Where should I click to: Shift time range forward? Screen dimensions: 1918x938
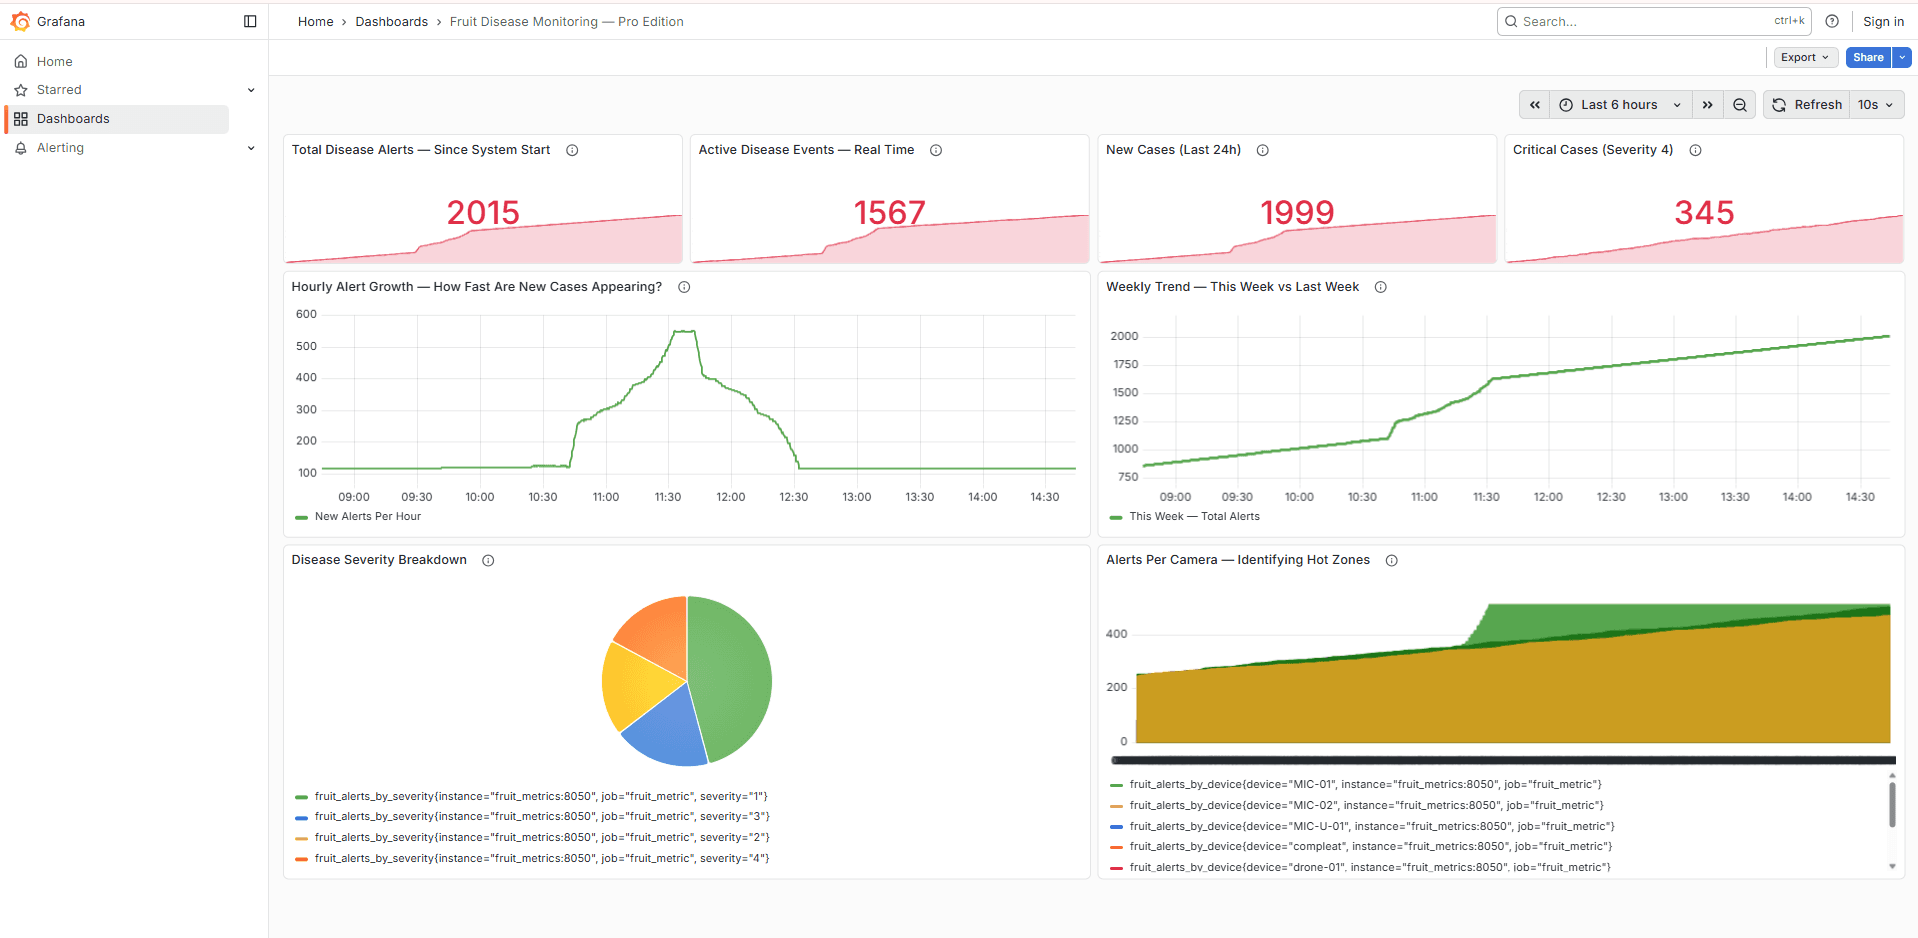point(1708,105)
